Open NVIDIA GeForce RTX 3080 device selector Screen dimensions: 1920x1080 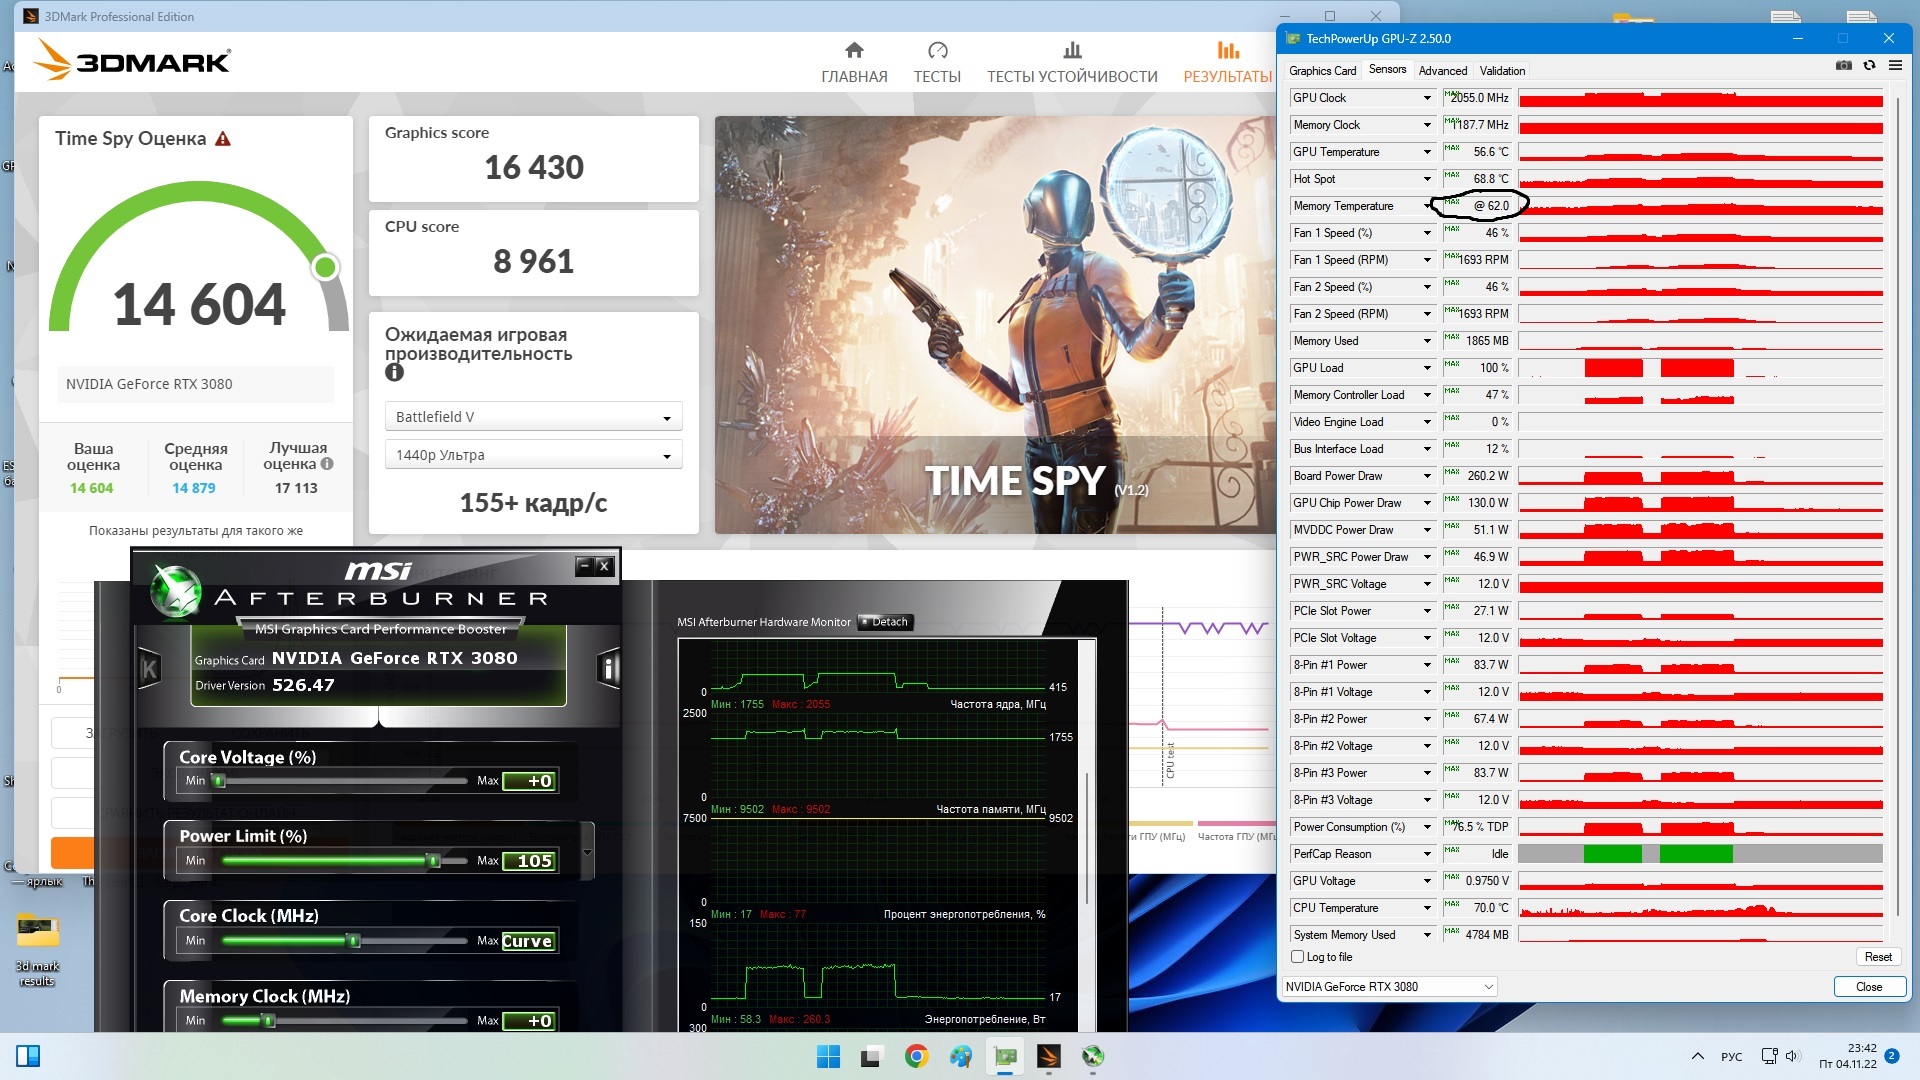tap(1389, 987)
